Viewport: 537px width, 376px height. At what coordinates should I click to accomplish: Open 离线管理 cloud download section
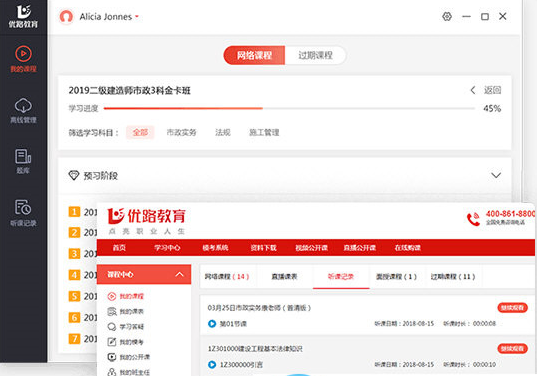pyautogui.click(x=23, y=110)
